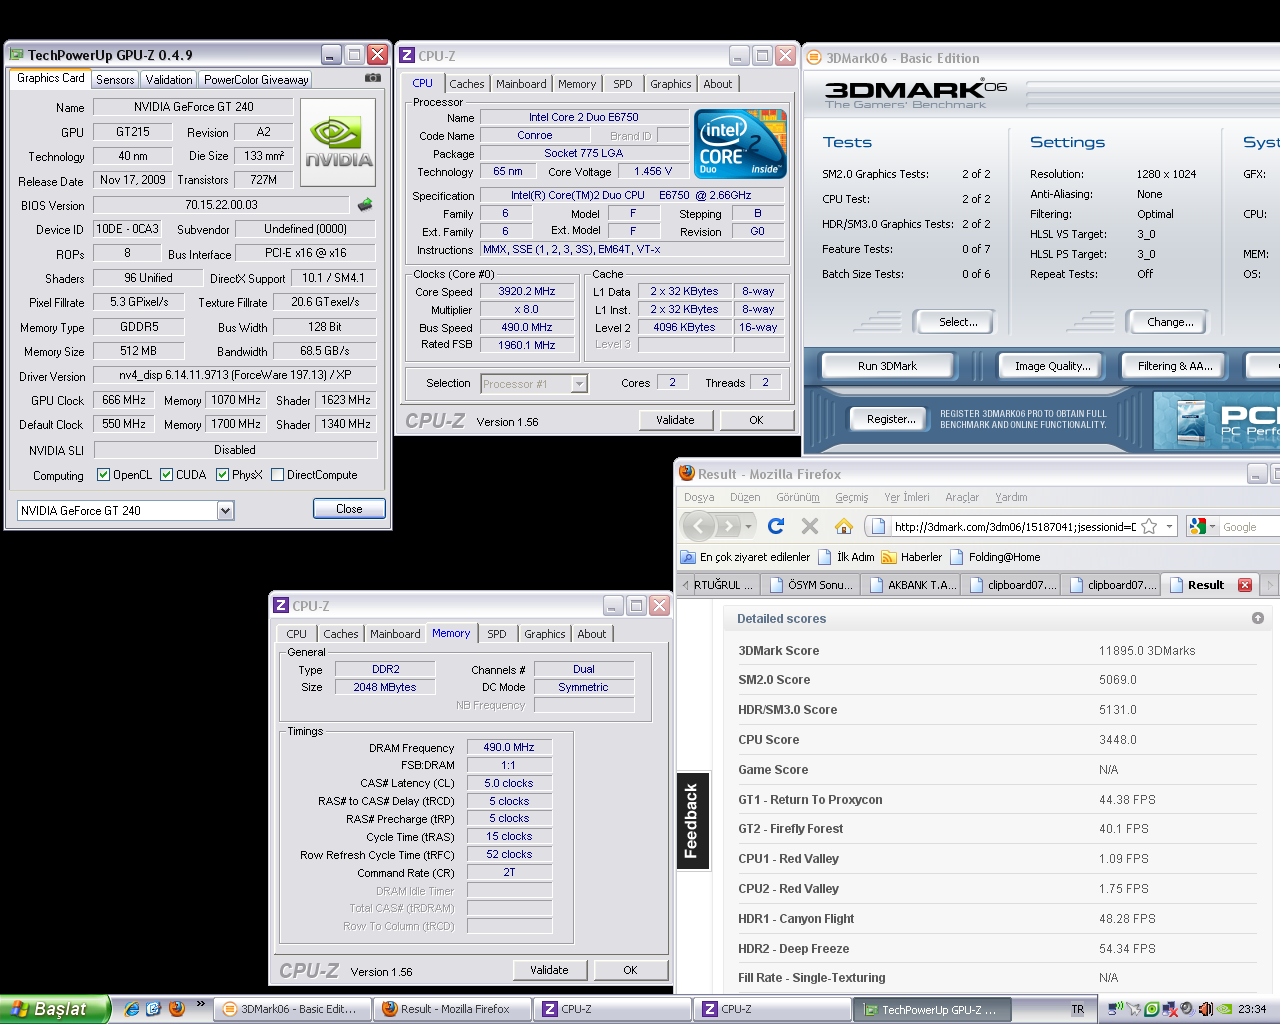Toggle the OpenCL checkbox
Screen dimensions: 1280x1024
tap(103, 475)
